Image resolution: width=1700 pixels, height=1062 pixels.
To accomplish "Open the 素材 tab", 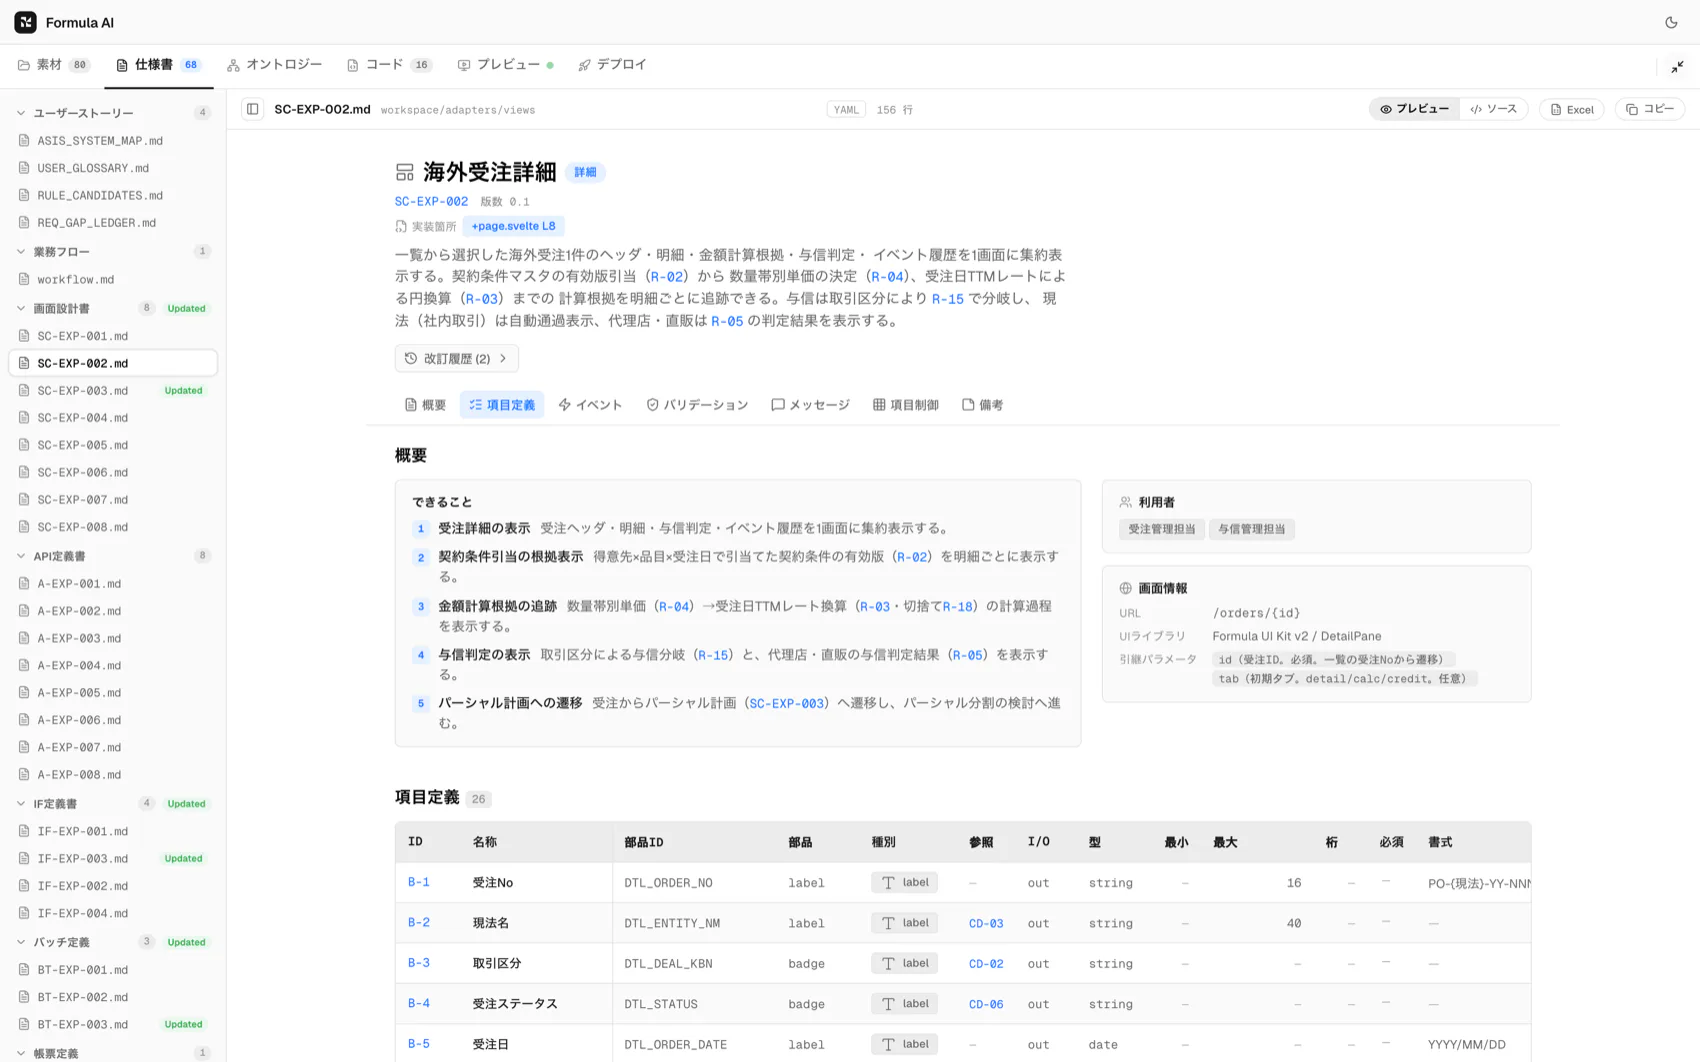I will click(x=54, y=65).
